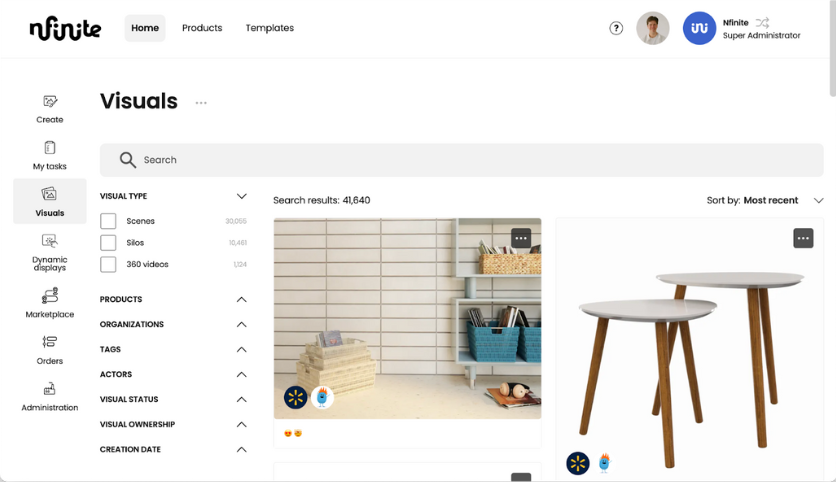The width and height of the screenshot is (836, 482).
Task: Open the Create section in sidebar
Action: pyautogui.click(x=50, y=109)
